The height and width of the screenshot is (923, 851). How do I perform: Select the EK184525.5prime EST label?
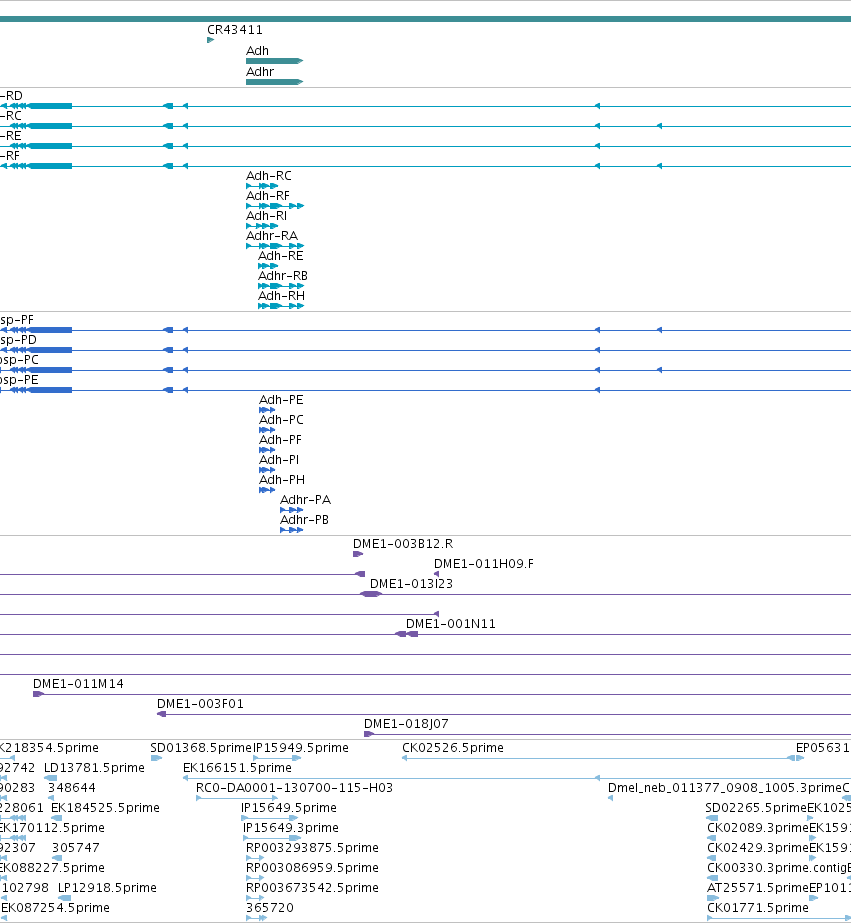click(105, 808)
